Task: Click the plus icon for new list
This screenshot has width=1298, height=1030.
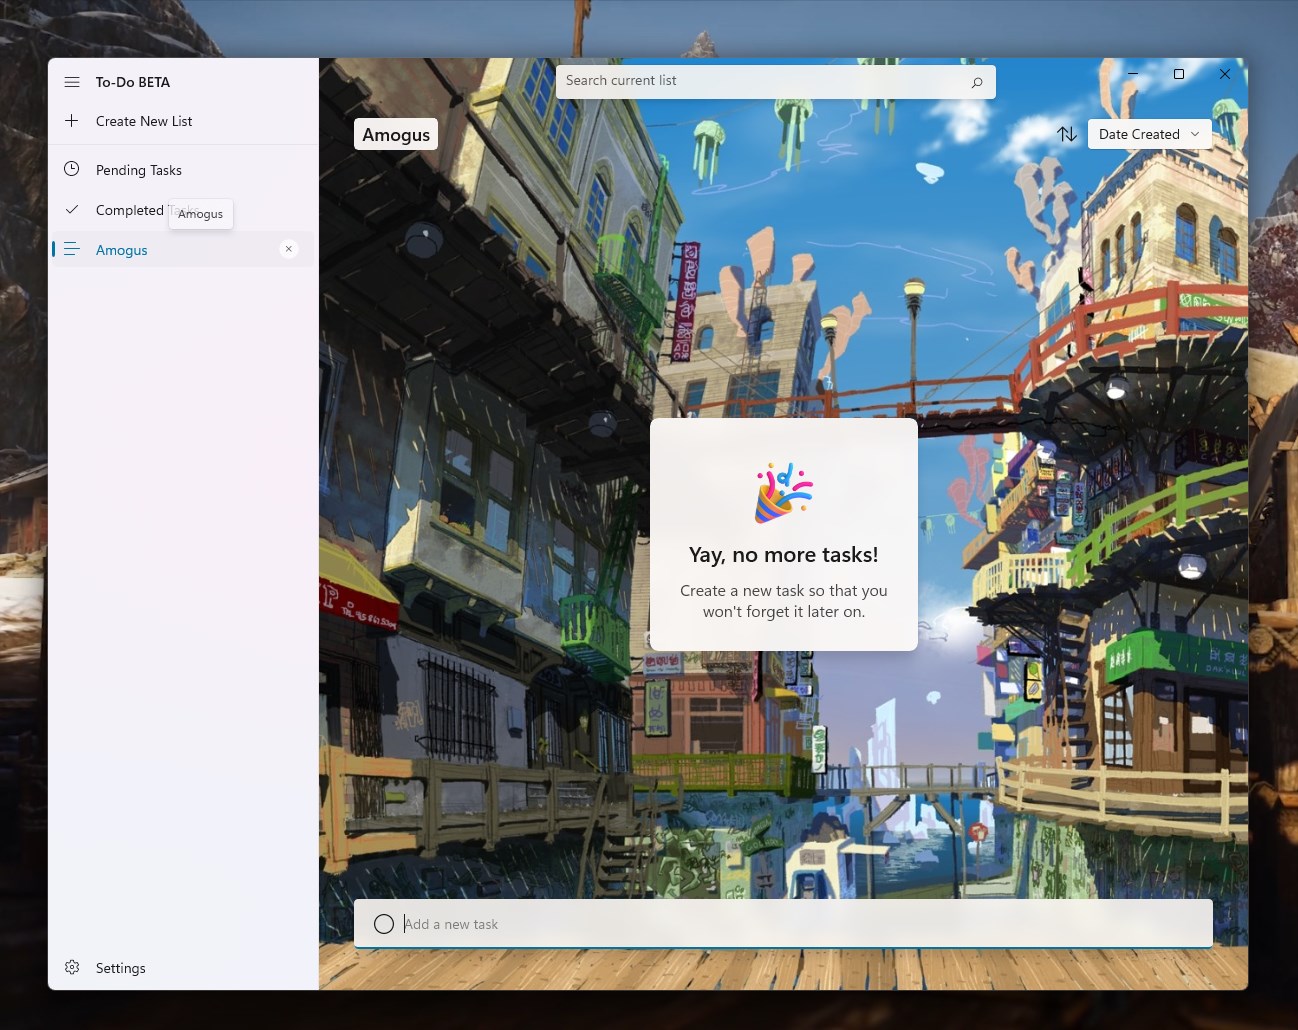Action: coord(72,121)
